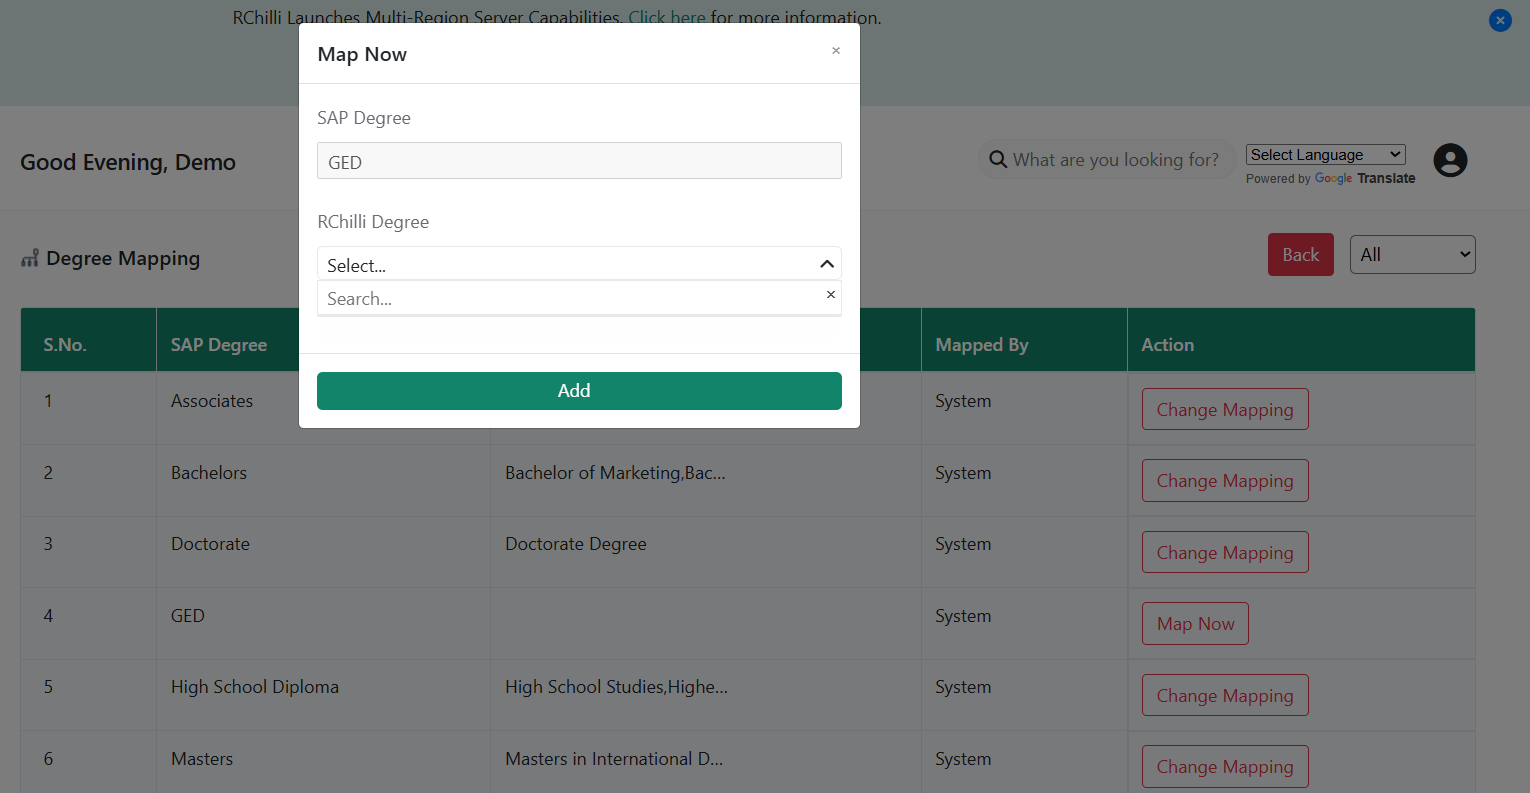Viewport: 1530px width, 793px height.
Task: Follow the 'Click here' banner link
Action: click(x=666, y=18)
